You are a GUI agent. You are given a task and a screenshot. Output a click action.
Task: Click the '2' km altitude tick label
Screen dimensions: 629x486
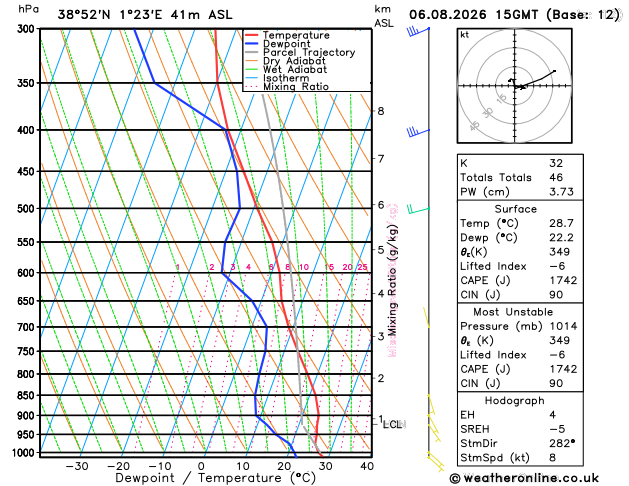tap(381, 378)
